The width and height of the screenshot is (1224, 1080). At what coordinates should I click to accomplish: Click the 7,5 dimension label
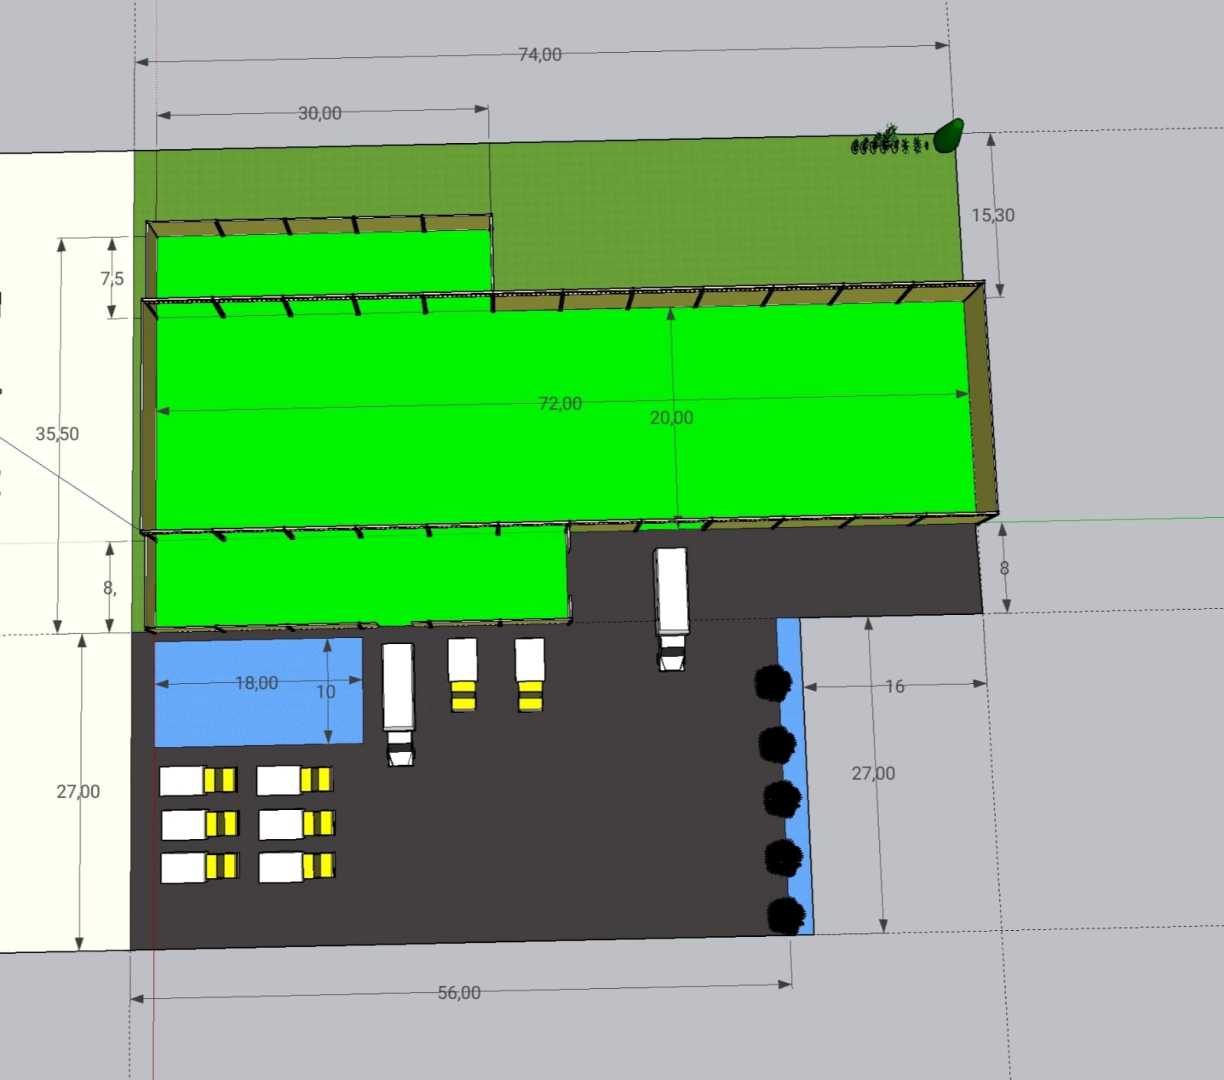[x=112, y=279]
